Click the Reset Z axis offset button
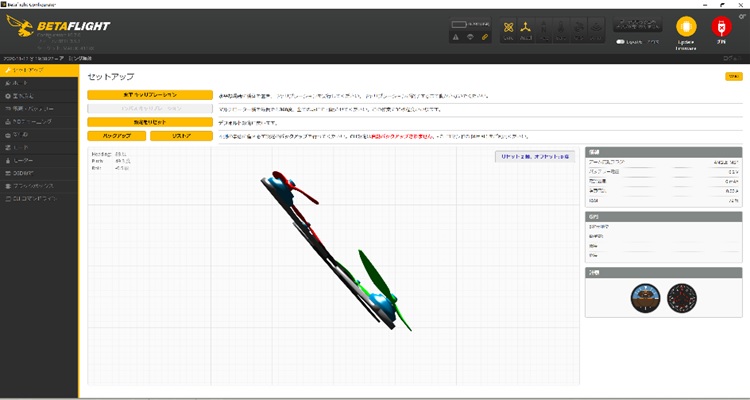The image size is (750, 400). [535, 157]
